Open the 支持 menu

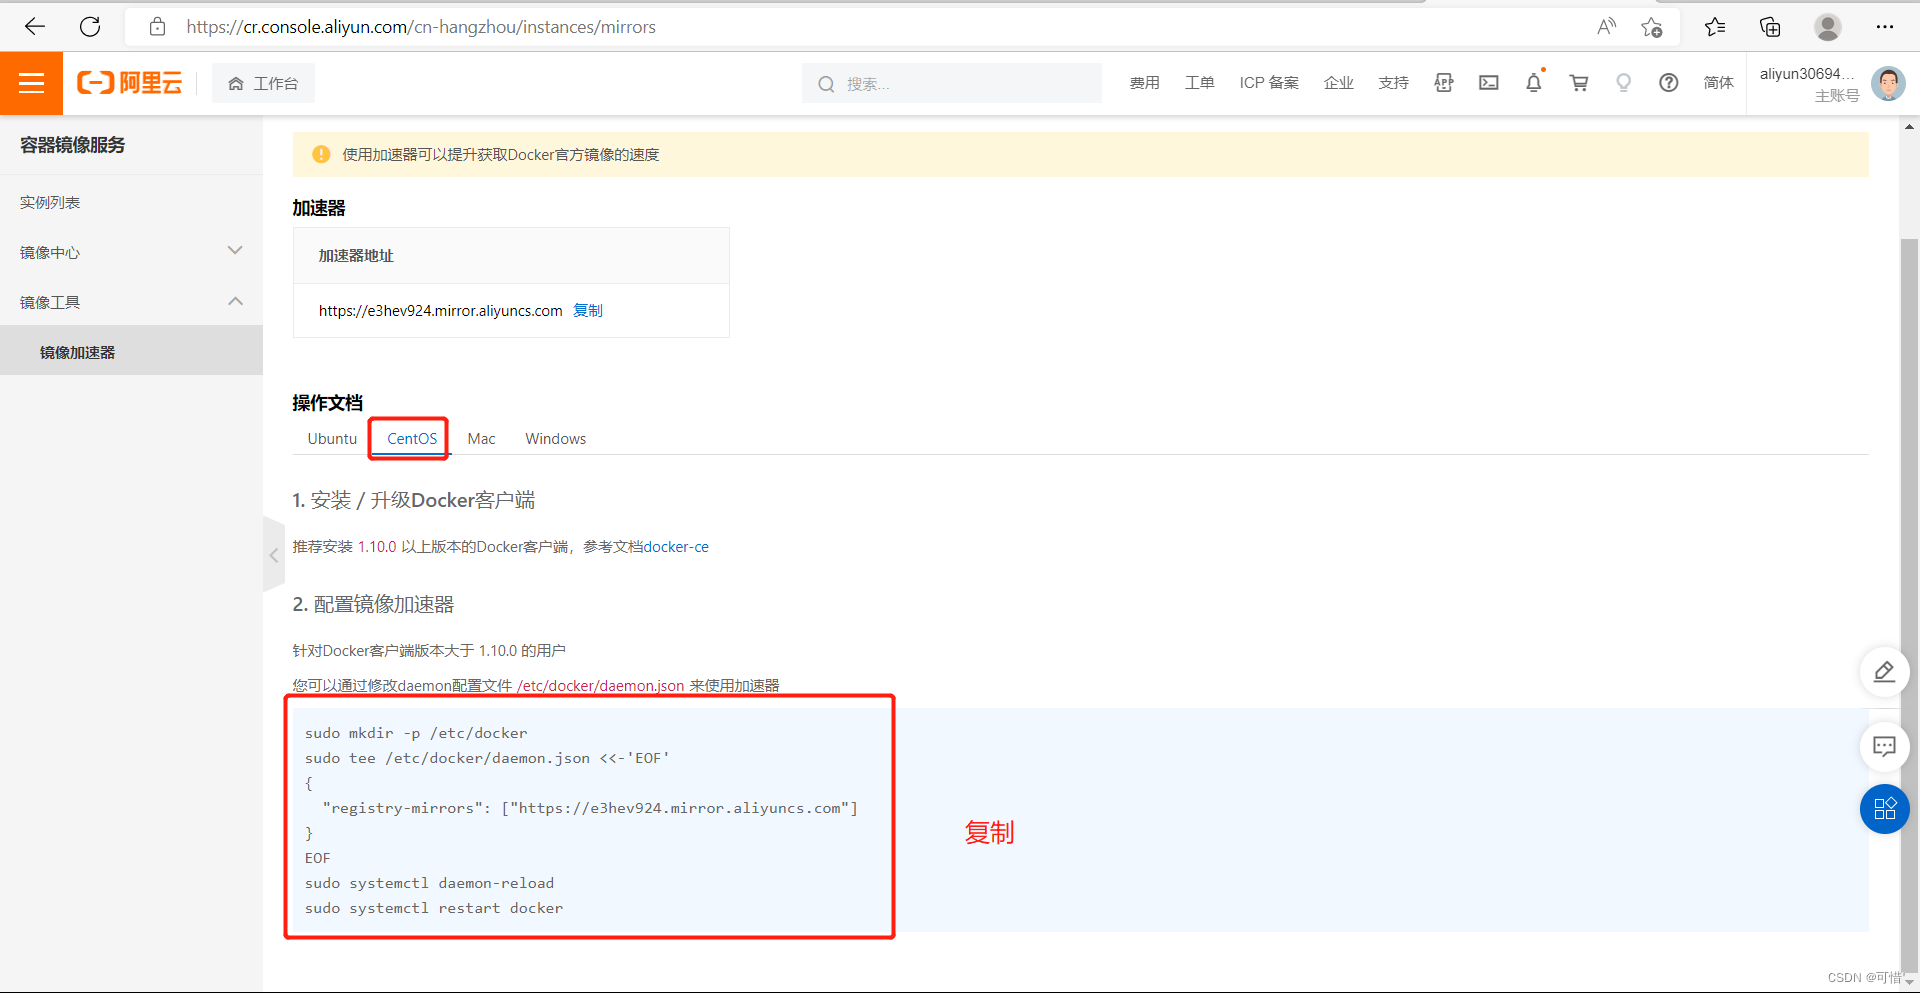[x=1394, y=83]
